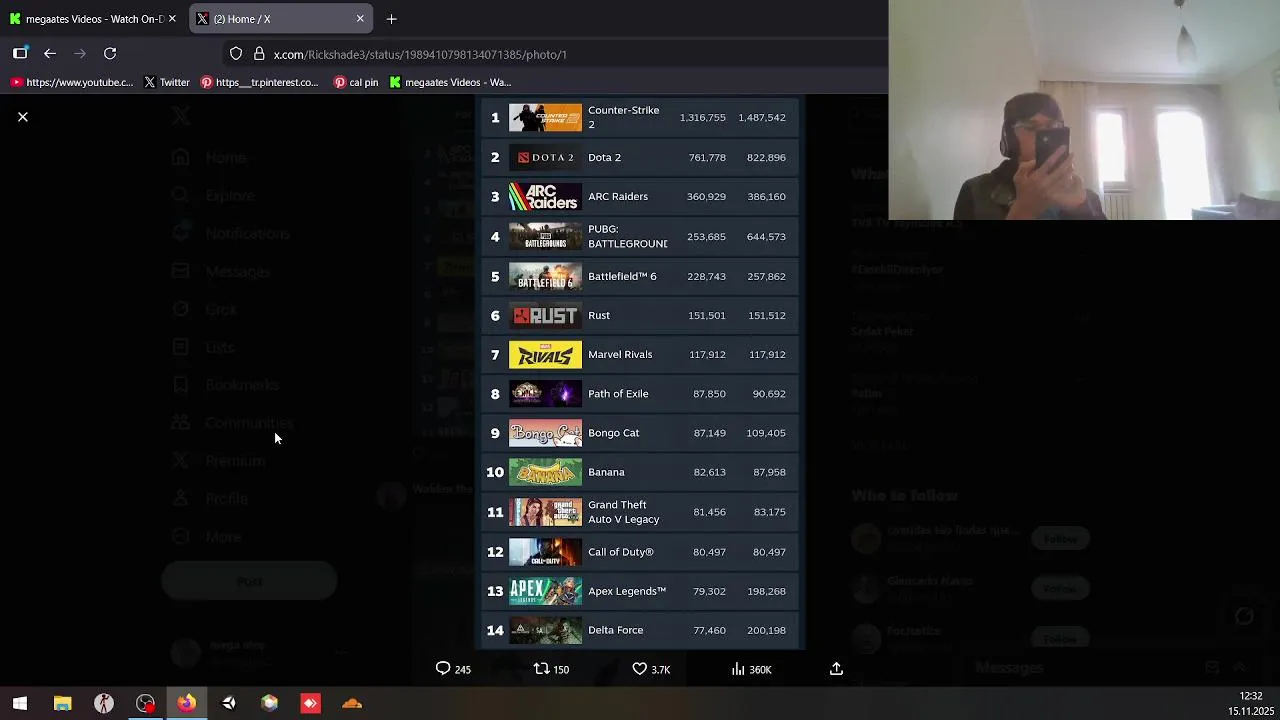The image size is (1280, 720).
Task: Click the Counter-Strike 2 thumbnail
Action: pyautogui.click(x=545, y=118)
